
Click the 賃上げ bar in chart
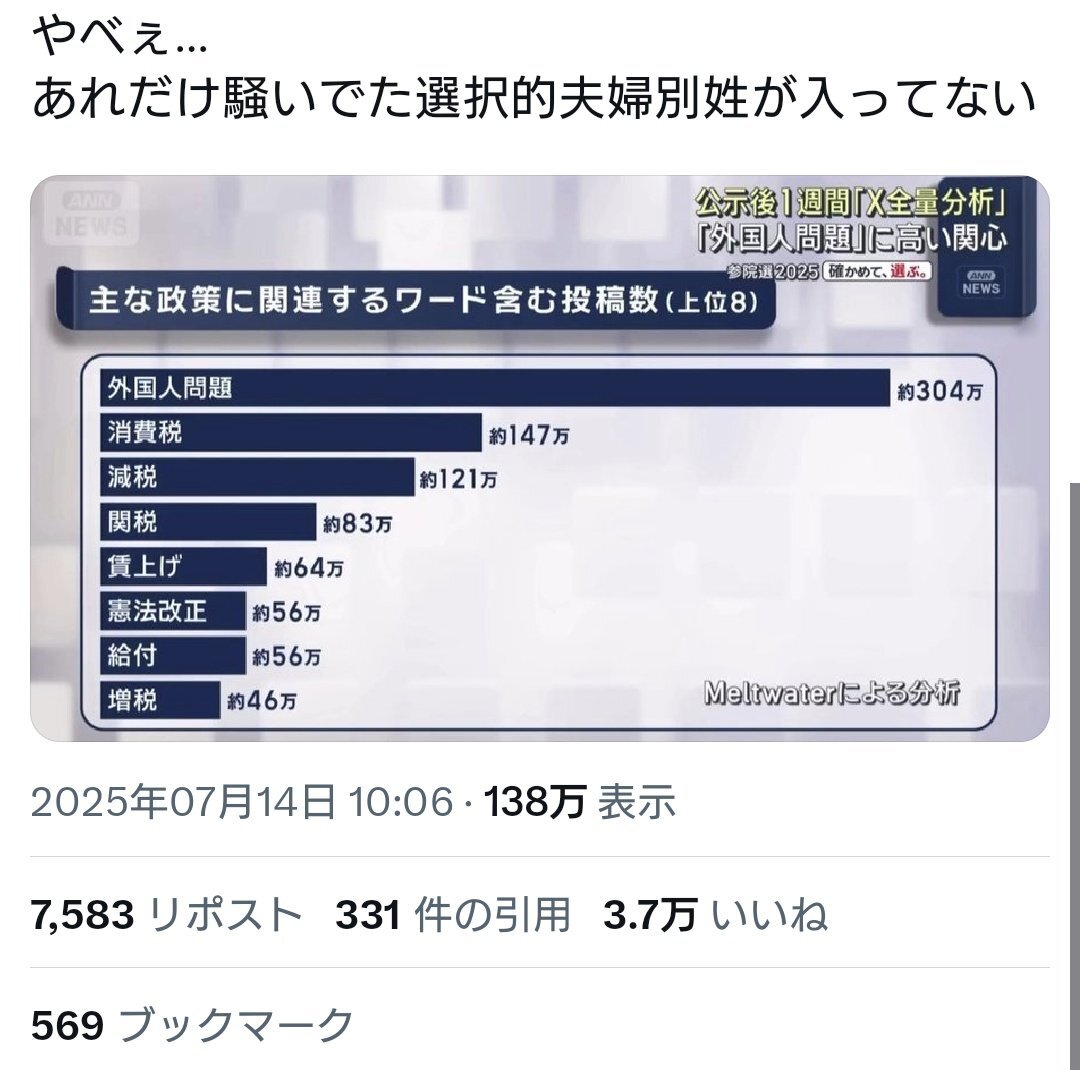tap(183, 566)
